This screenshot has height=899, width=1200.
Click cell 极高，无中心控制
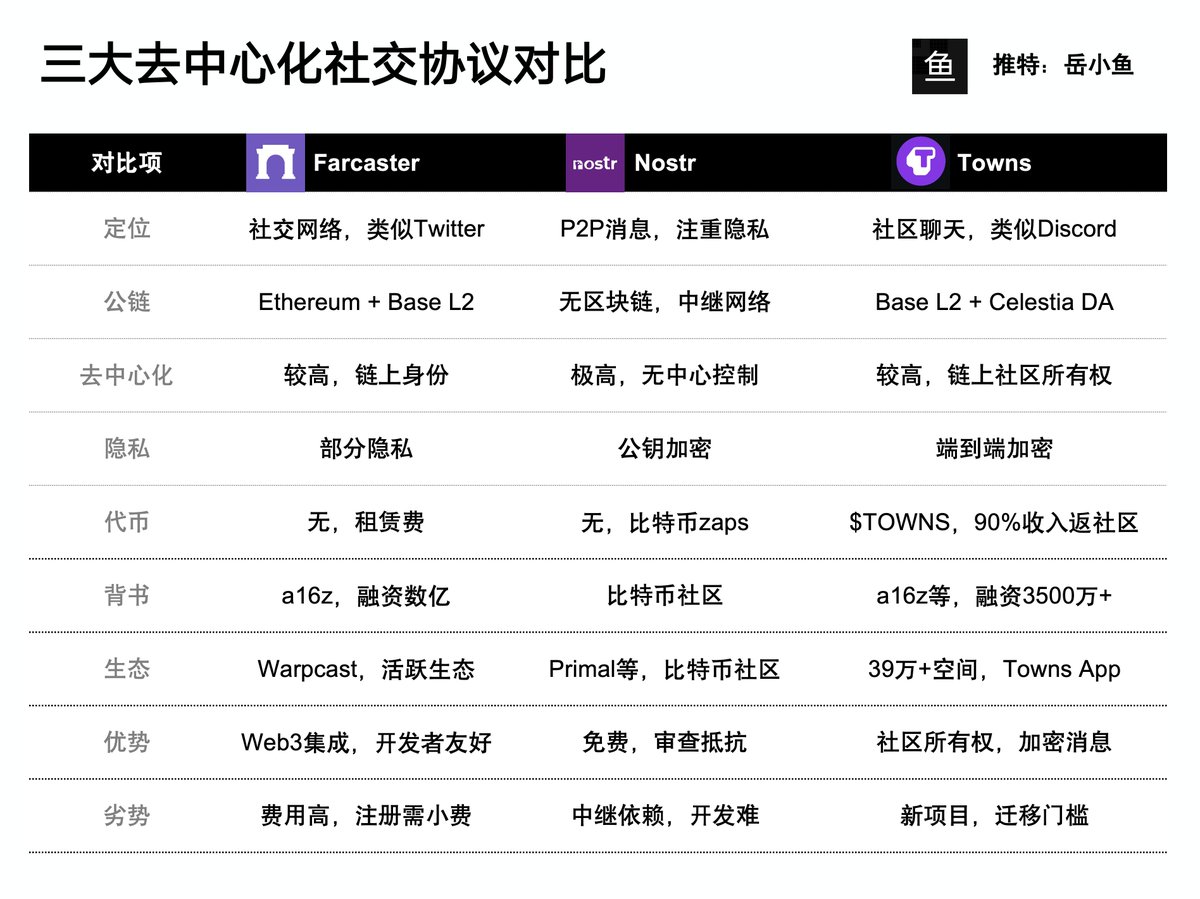tap(665, 375)
